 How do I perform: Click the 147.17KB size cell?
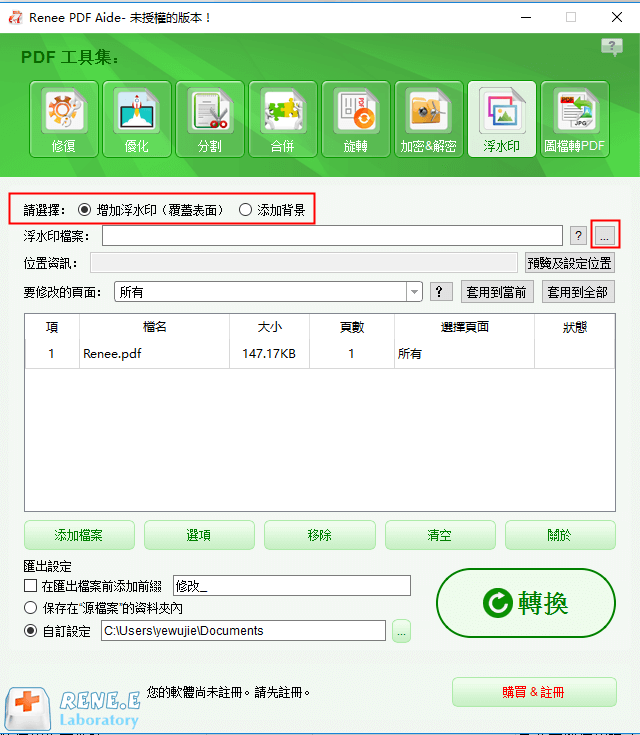269,353
